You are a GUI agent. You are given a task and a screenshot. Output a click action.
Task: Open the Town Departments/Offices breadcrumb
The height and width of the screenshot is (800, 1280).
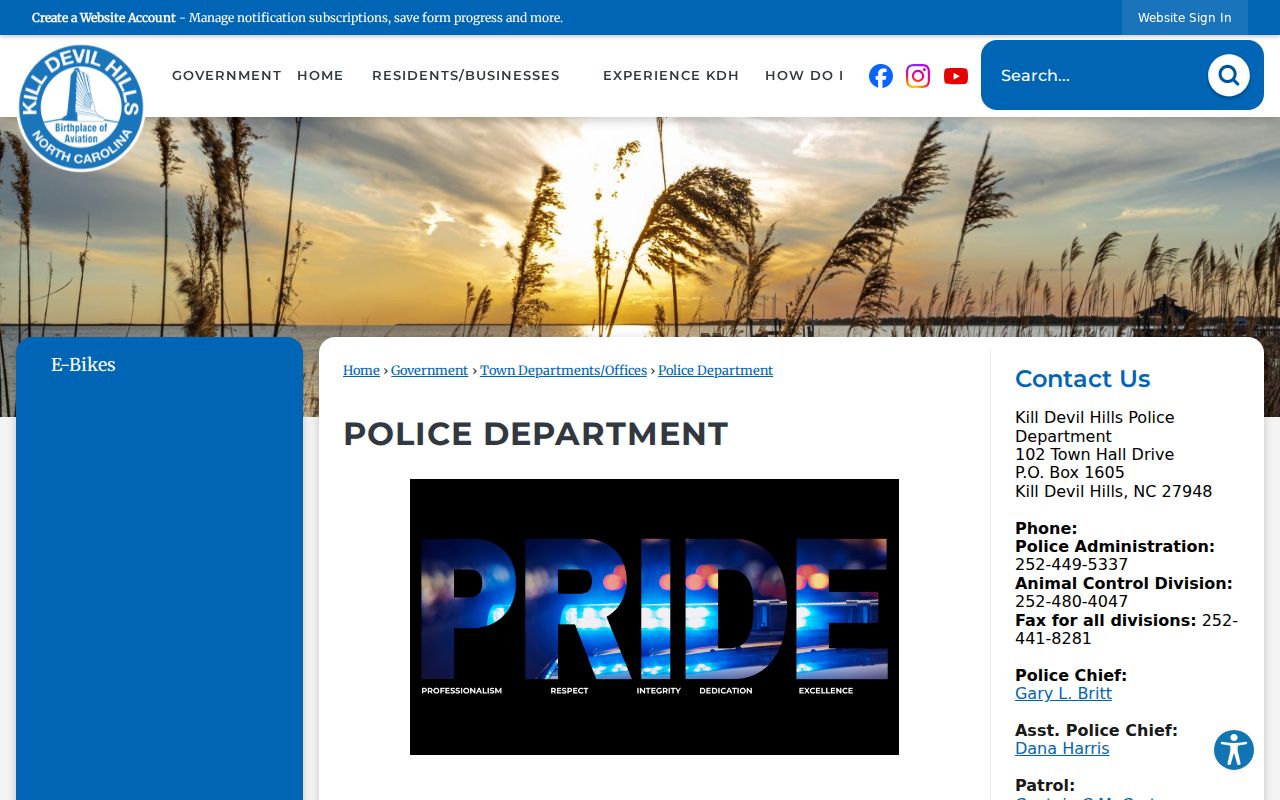click(x=563, y=370)
